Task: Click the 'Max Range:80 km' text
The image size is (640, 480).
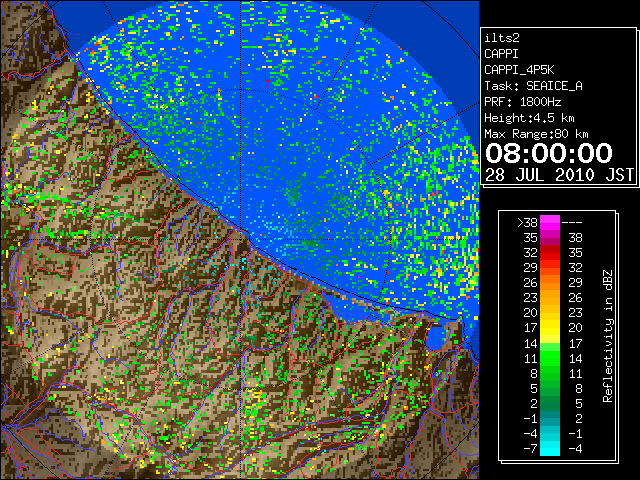Action: (x=536, y=134)
